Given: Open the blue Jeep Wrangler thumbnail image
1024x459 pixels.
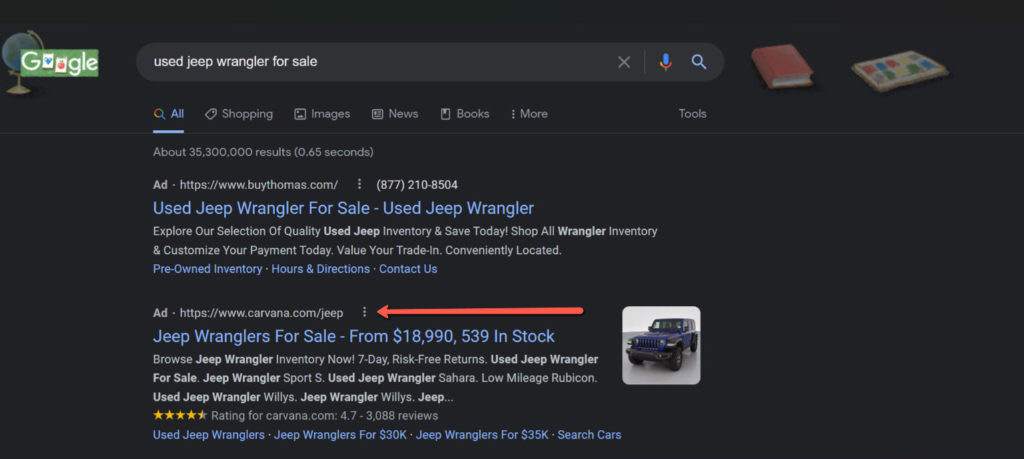Looking at the screenshot, I should (x=661, y=345).
